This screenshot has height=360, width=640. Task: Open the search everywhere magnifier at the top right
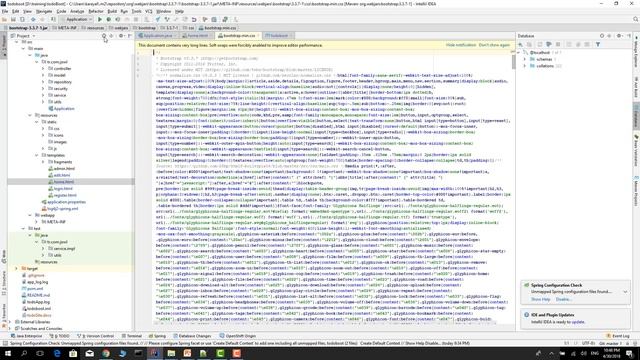click(x=636, y=19)
